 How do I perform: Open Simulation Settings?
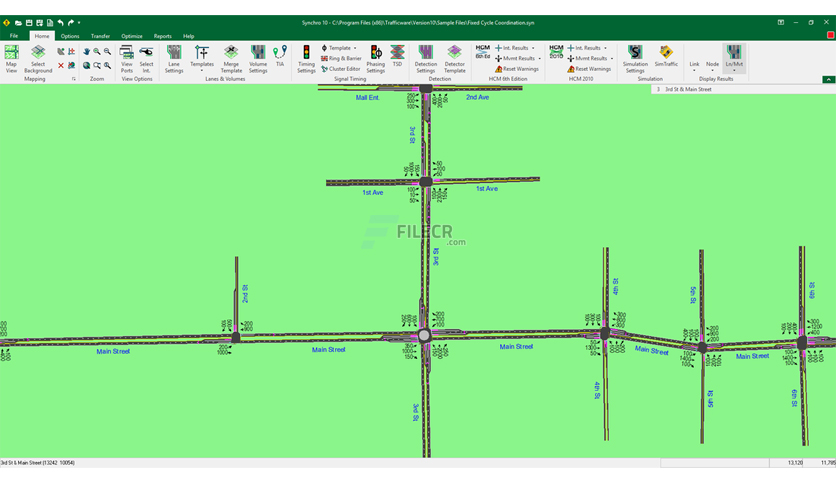pyautogui.click(x=635, y=59)
